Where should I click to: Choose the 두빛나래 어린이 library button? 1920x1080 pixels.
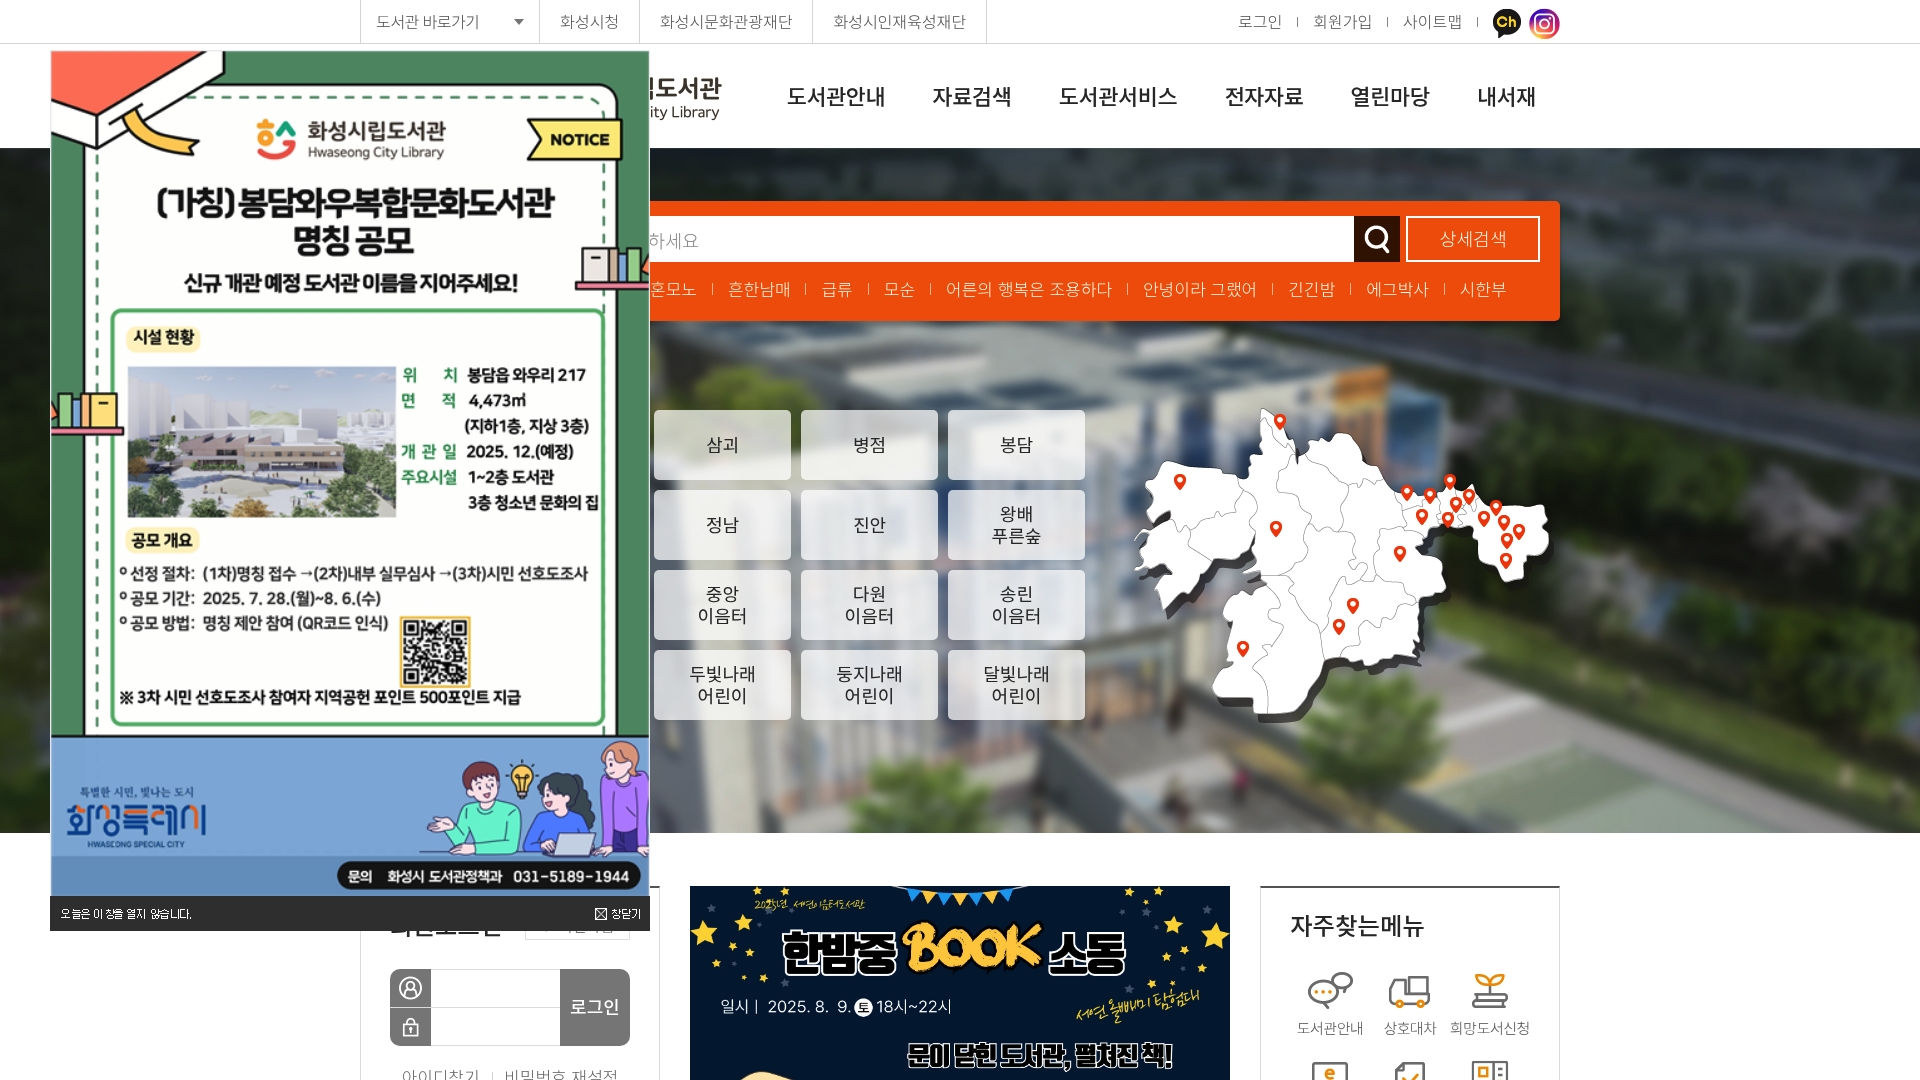coord(722,685)
